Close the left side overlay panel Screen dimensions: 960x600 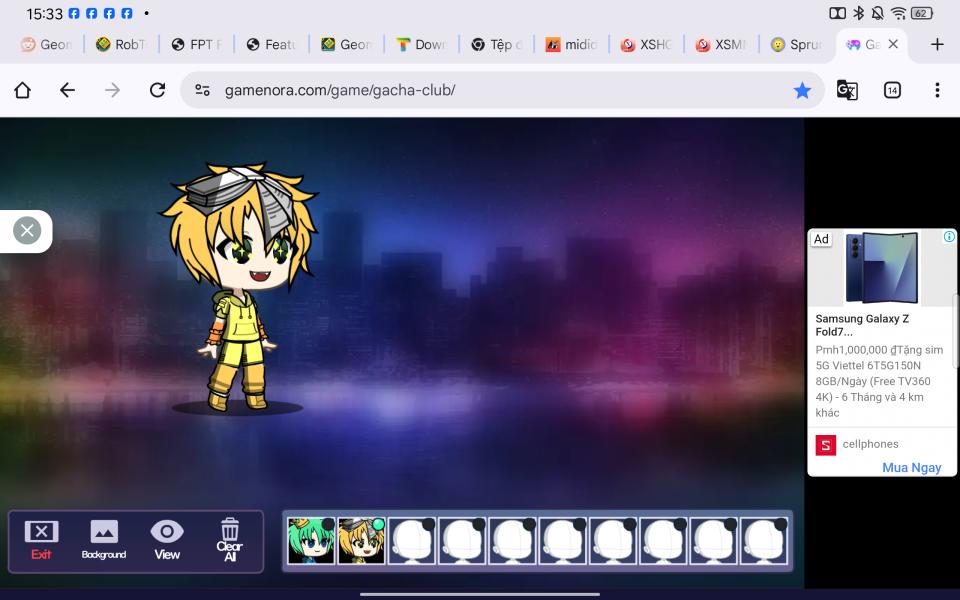click(x=27, y=231)
